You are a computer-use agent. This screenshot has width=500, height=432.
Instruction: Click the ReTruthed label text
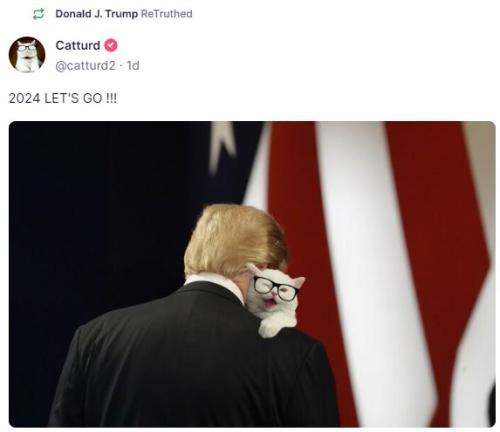[167, 14]
